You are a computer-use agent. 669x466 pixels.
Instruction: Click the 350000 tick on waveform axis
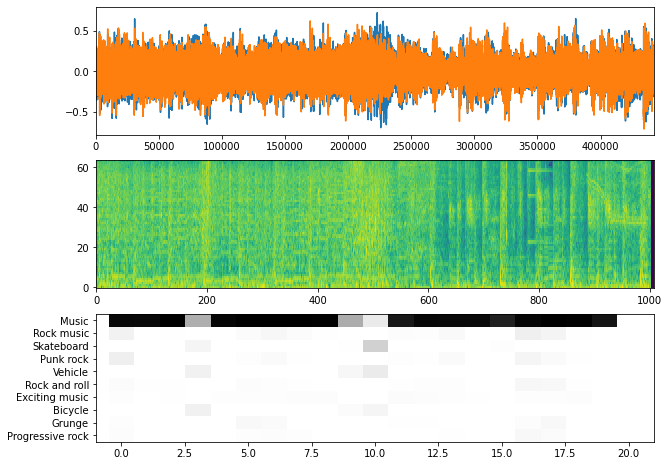[x=537, y=146]
